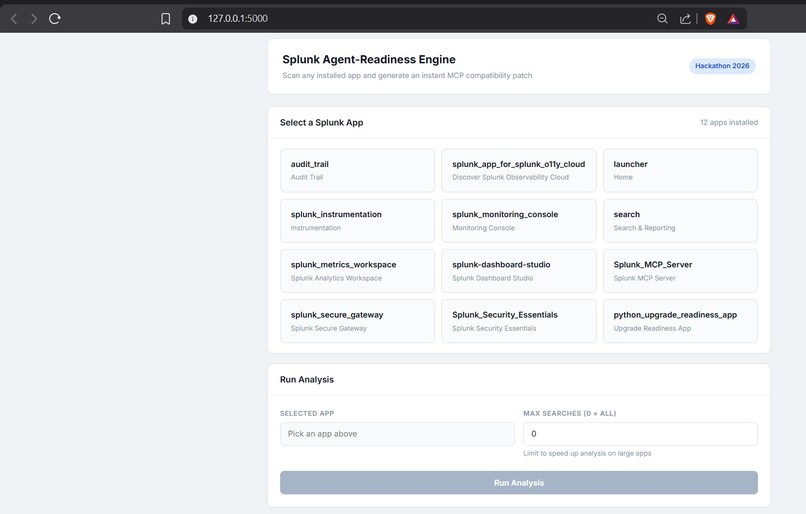Click the 'Scan any installed app' subtitle

coord(407,76)
